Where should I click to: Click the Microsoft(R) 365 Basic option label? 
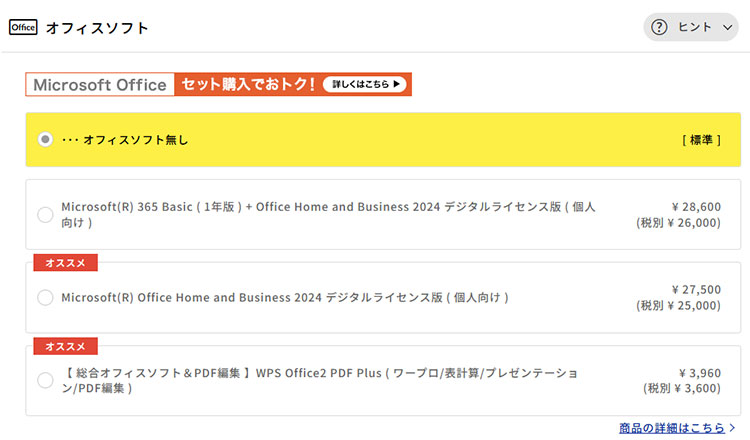click(x=328, y=214)
